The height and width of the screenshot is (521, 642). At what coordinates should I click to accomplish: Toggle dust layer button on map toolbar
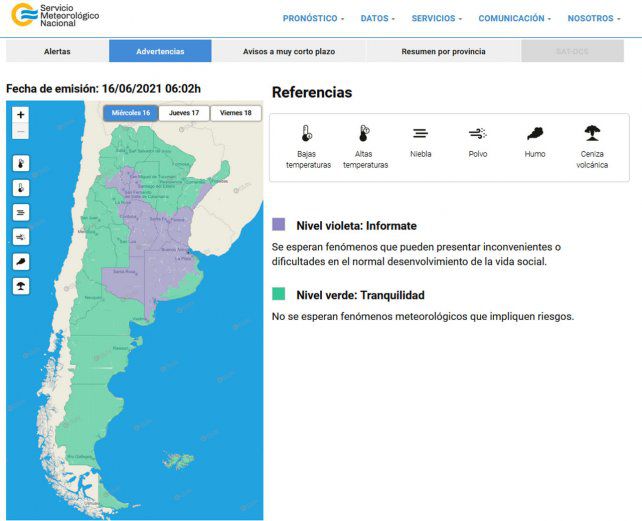(21, 237)
